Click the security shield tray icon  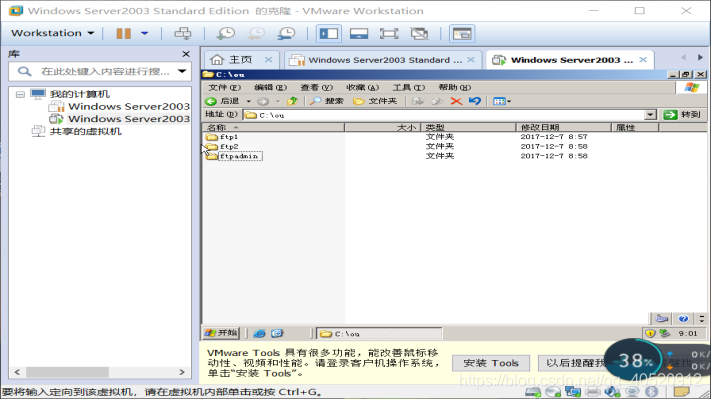[x=650, y=334]
